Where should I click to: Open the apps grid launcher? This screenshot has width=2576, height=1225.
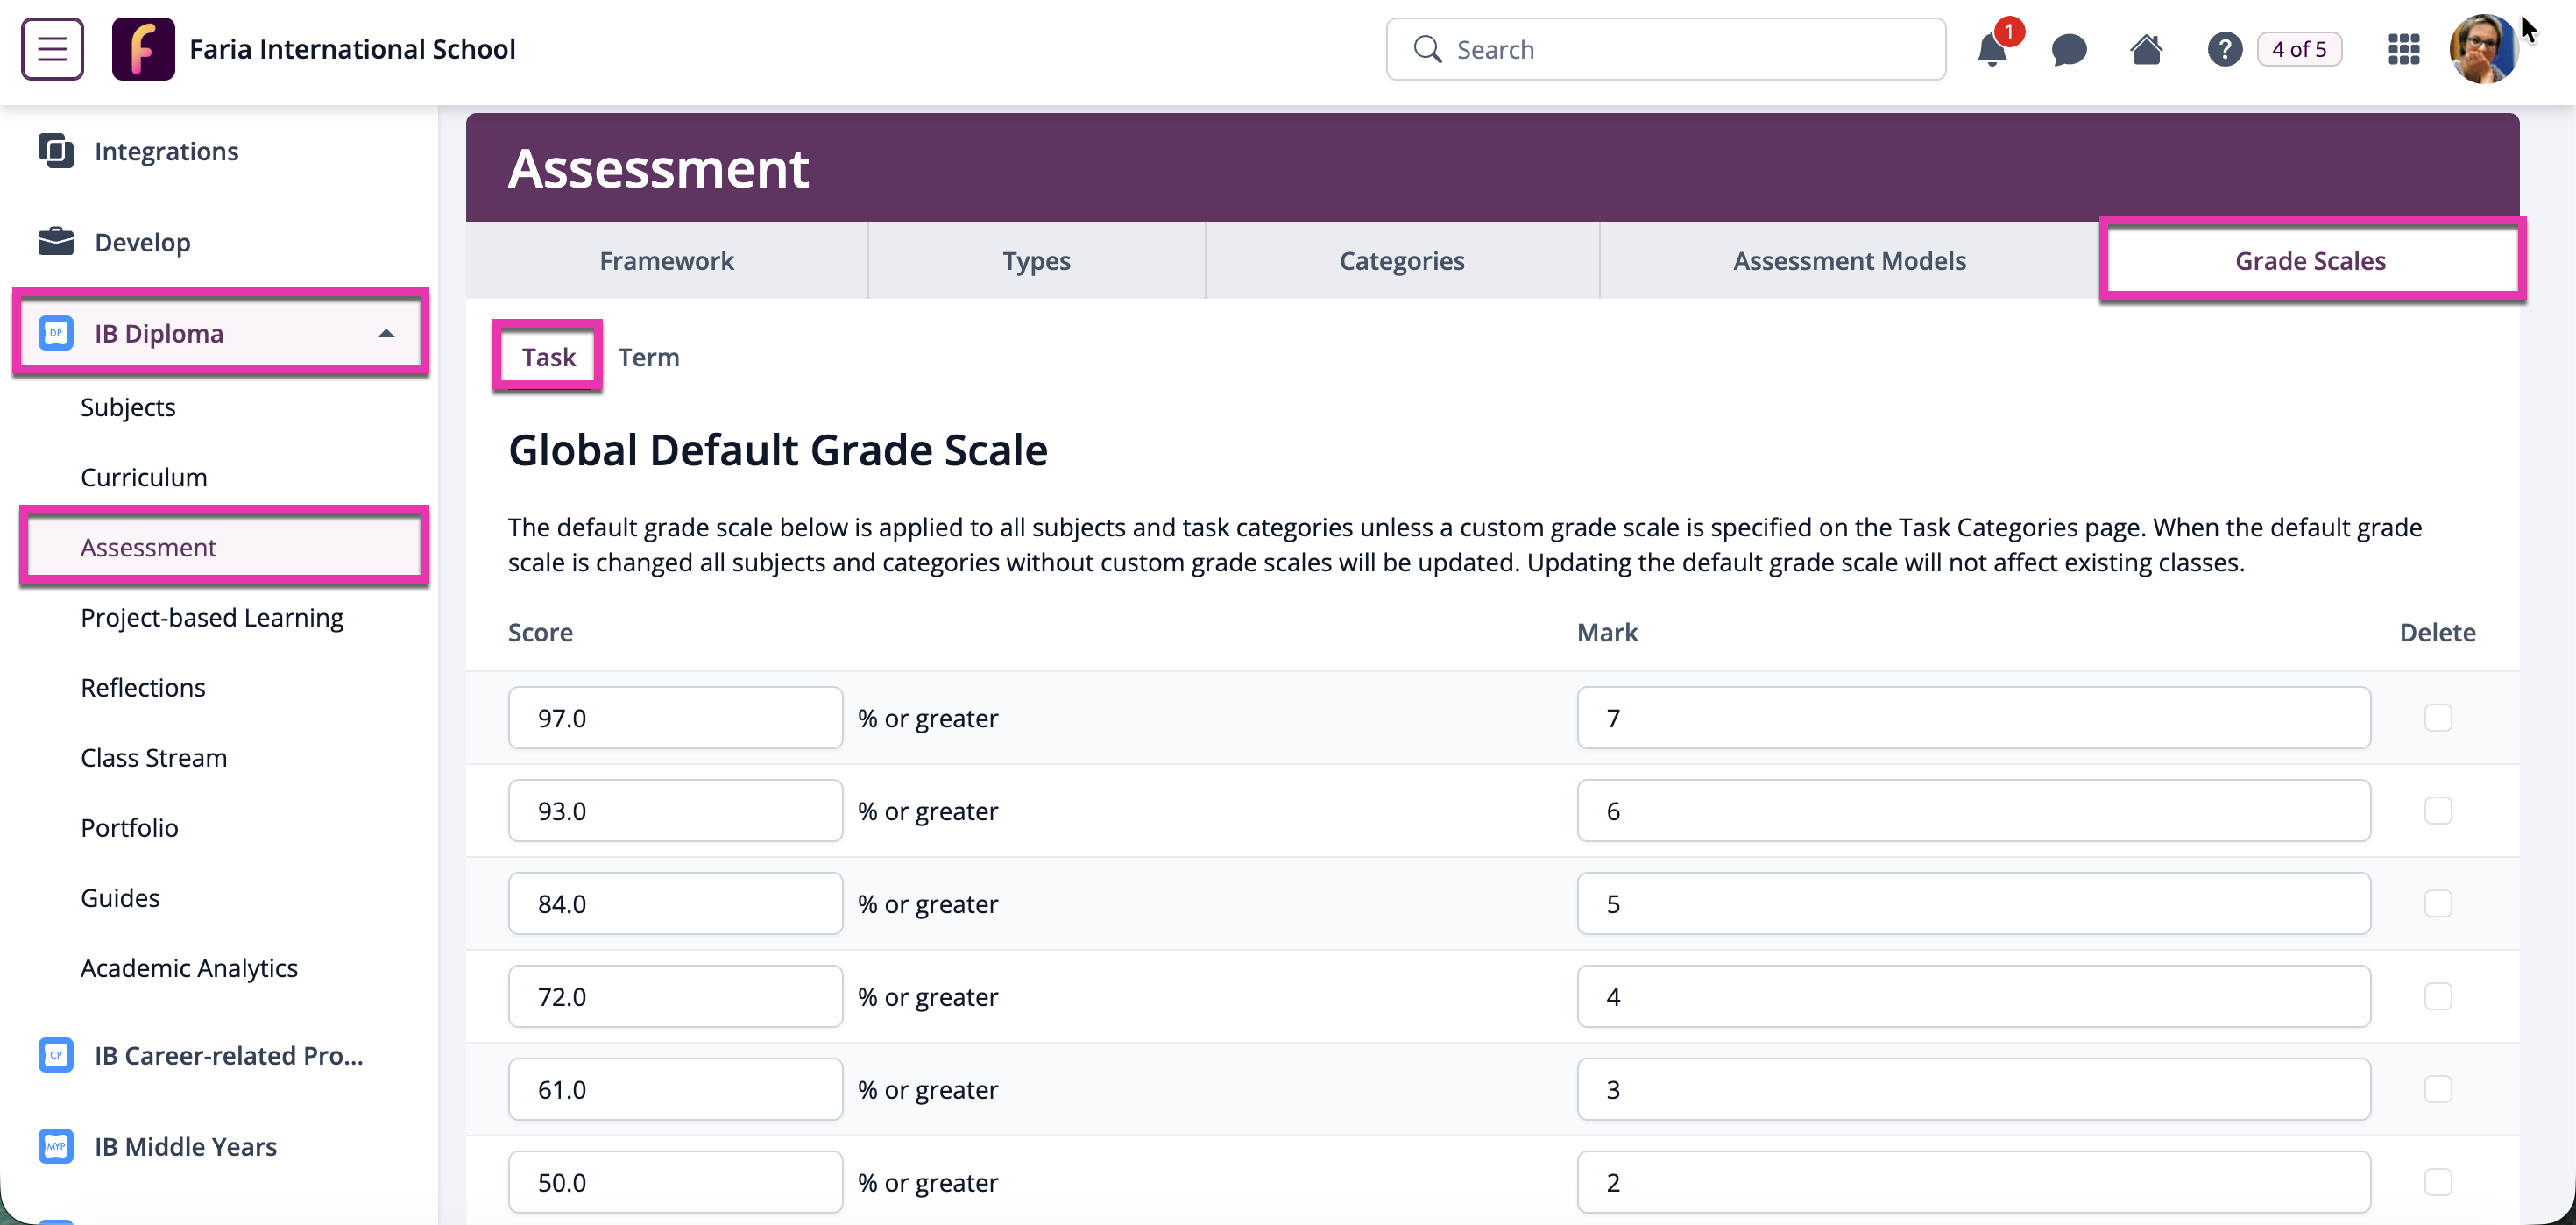coord(2404,49)
